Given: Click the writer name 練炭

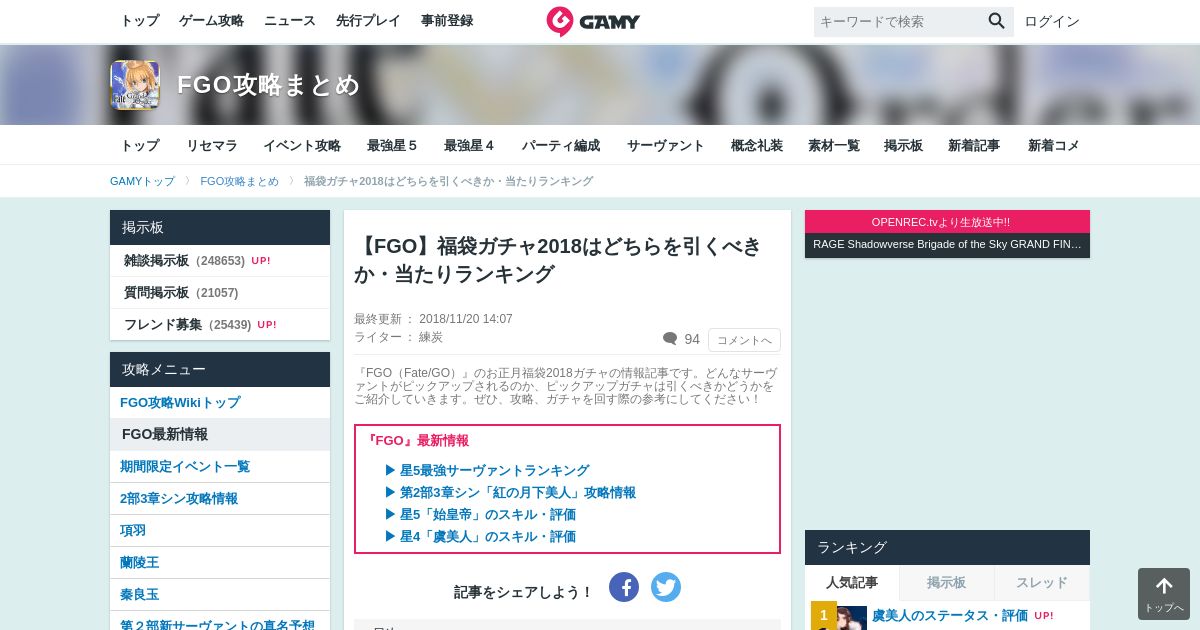Looking at the screenshot, I should point(431,337).
